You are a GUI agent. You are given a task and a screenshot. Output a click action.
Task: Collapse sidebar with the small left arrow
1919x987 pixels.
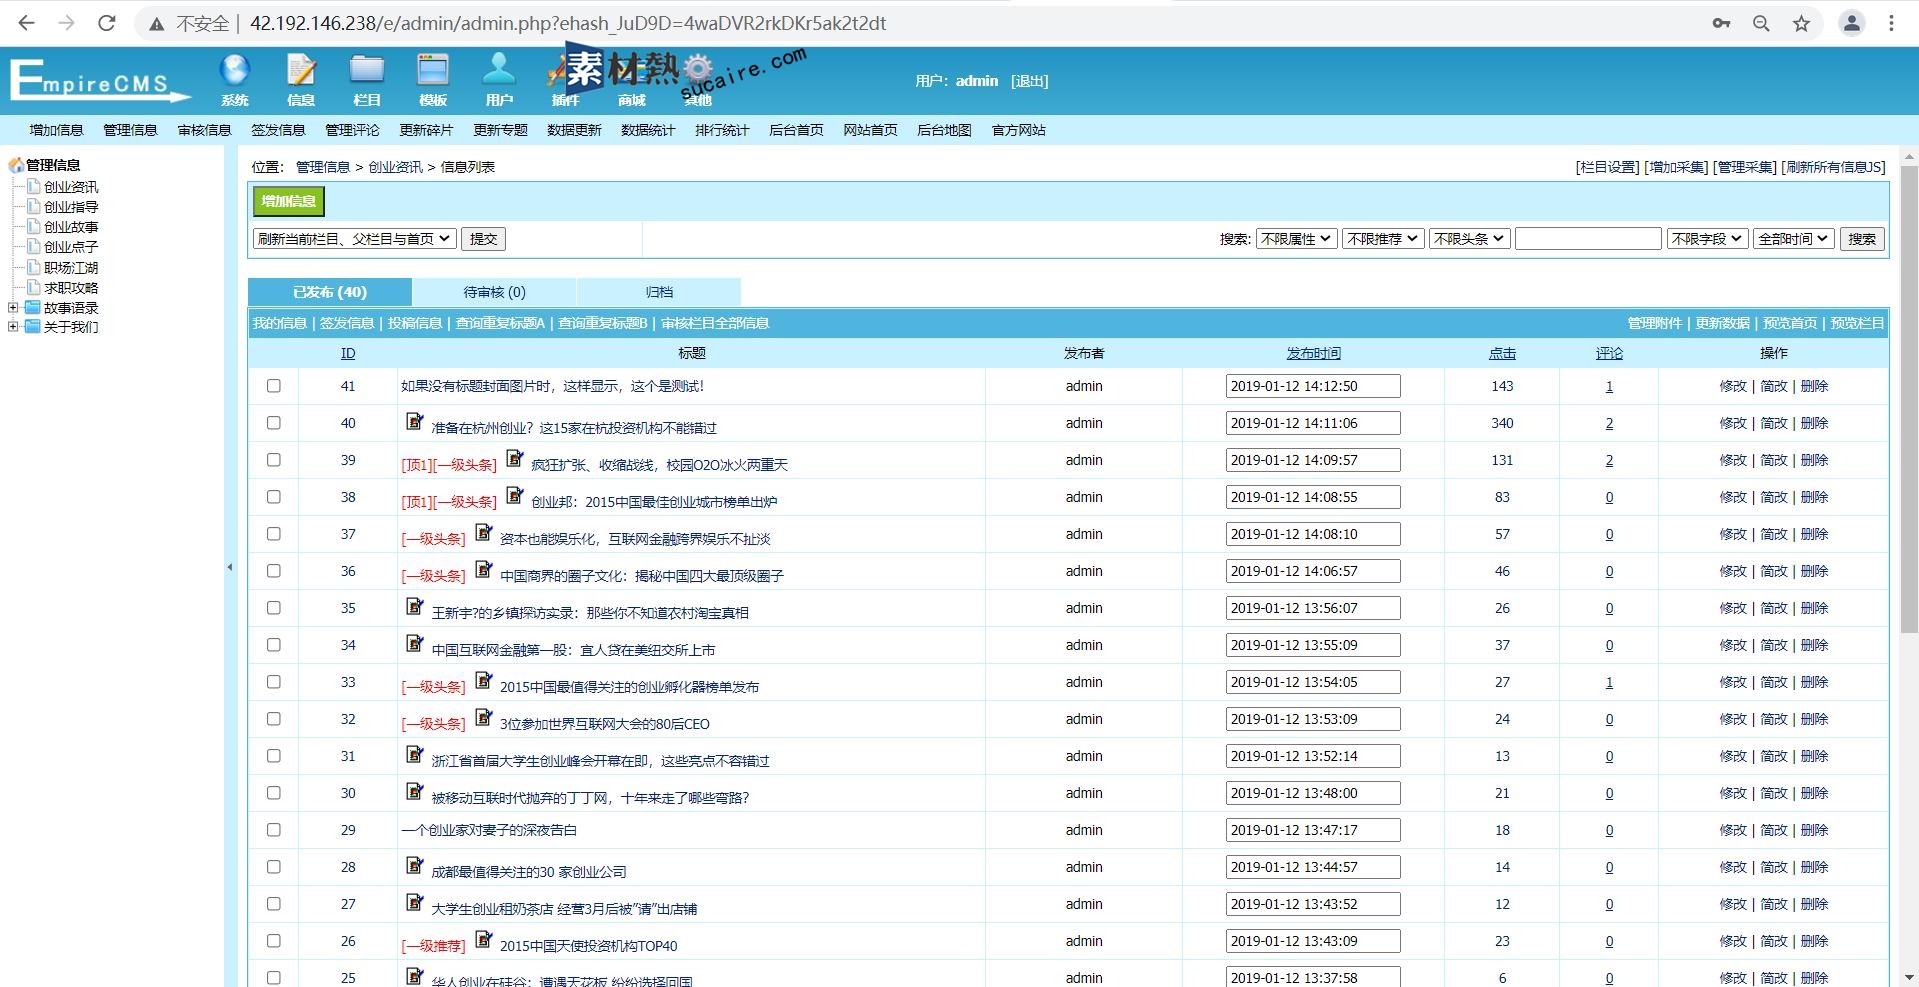click(x=229, y=567)
